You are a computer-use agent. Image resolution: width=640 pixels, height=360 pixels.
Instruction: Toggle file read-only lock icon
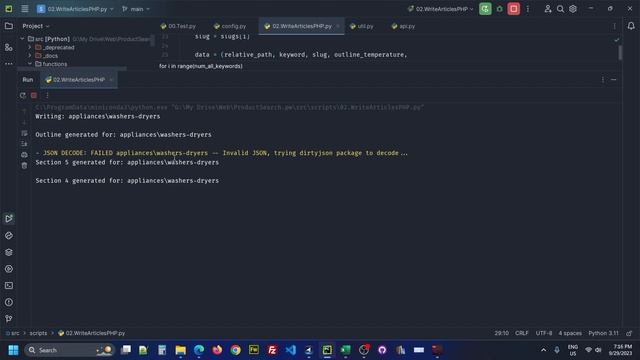coord(629,333)
